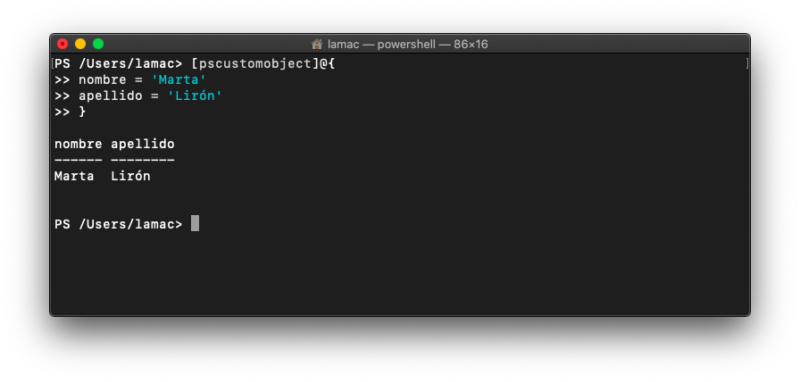Click the window title 'lamac — powershell — 86×16'

click(408, 44)
